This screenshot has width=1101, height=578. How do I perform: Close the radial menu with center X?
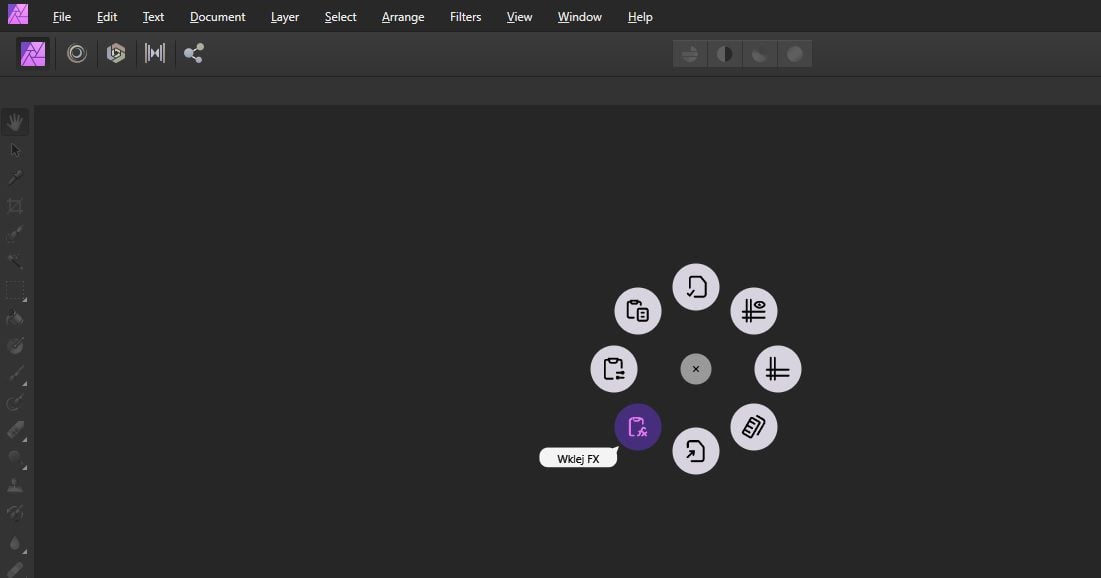click(x=696, y=369)
